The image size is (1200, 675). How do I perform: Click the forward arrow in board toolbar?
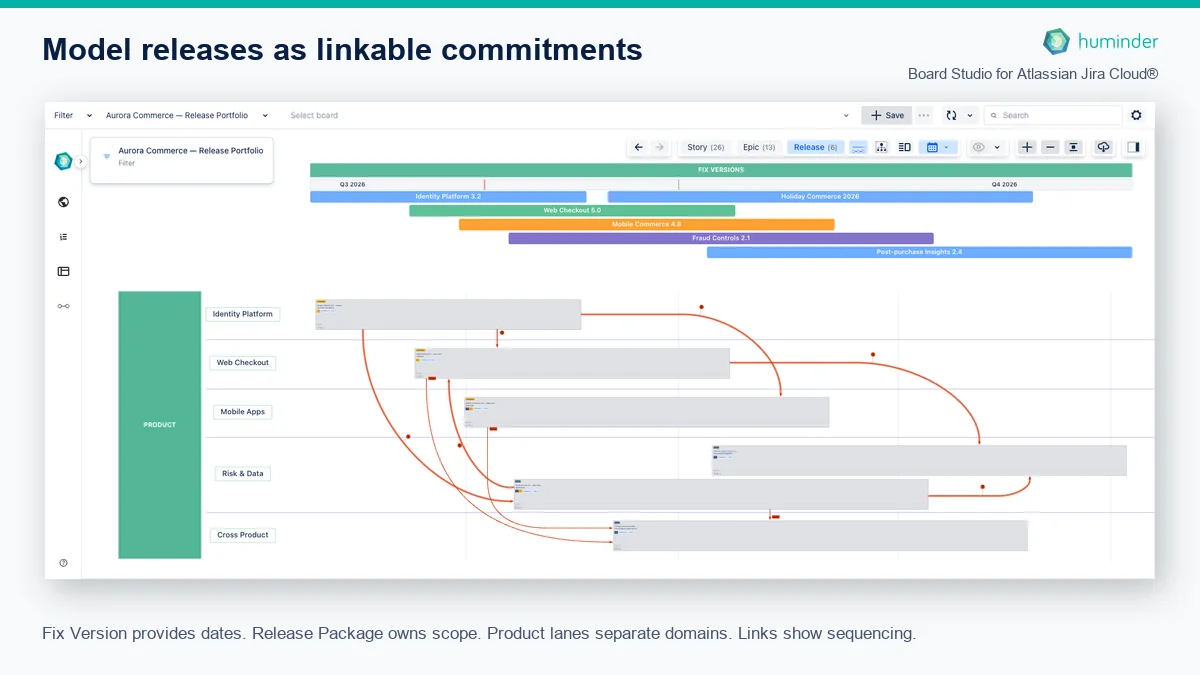click(659, 147)
